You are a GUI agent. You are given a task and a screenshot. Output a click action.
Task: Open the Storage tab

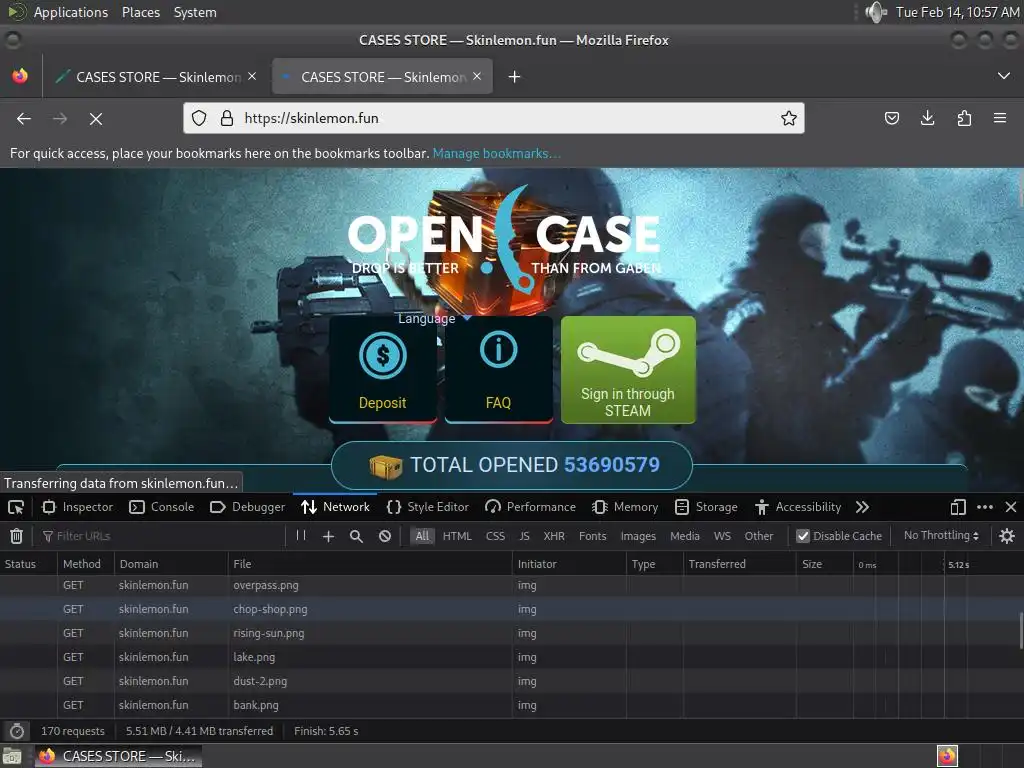[706, 507]
